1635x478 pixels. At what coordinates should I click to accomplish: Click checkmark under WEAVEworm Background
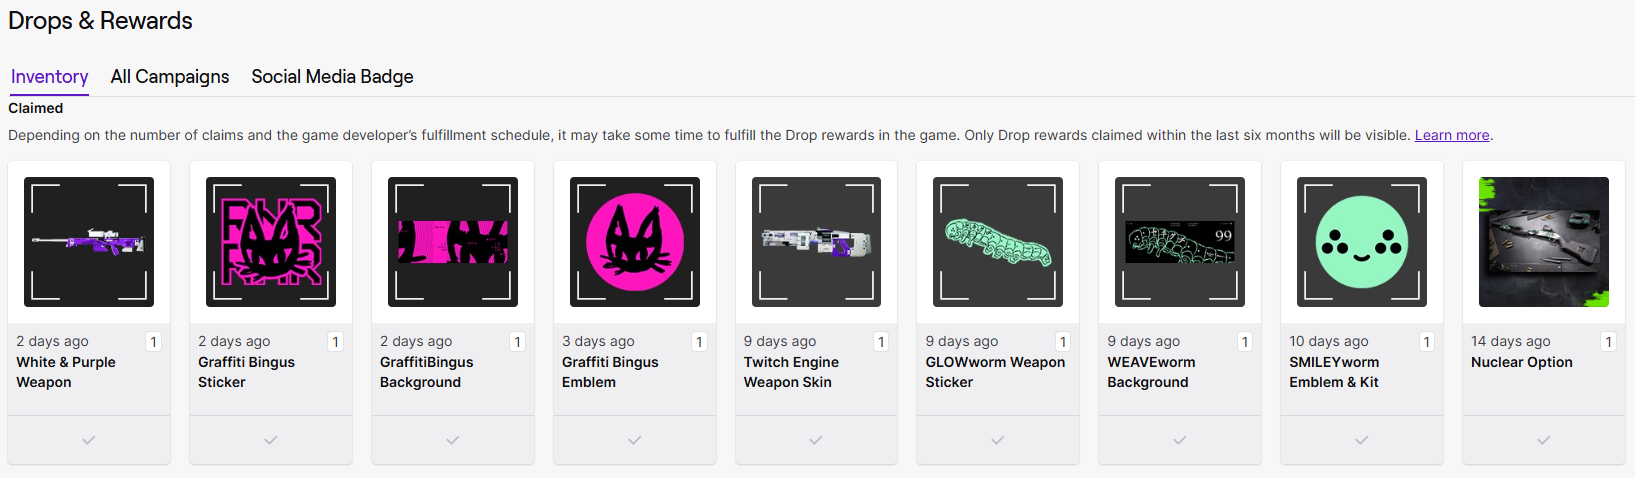pyautogui.click(x=1180, y=440)
